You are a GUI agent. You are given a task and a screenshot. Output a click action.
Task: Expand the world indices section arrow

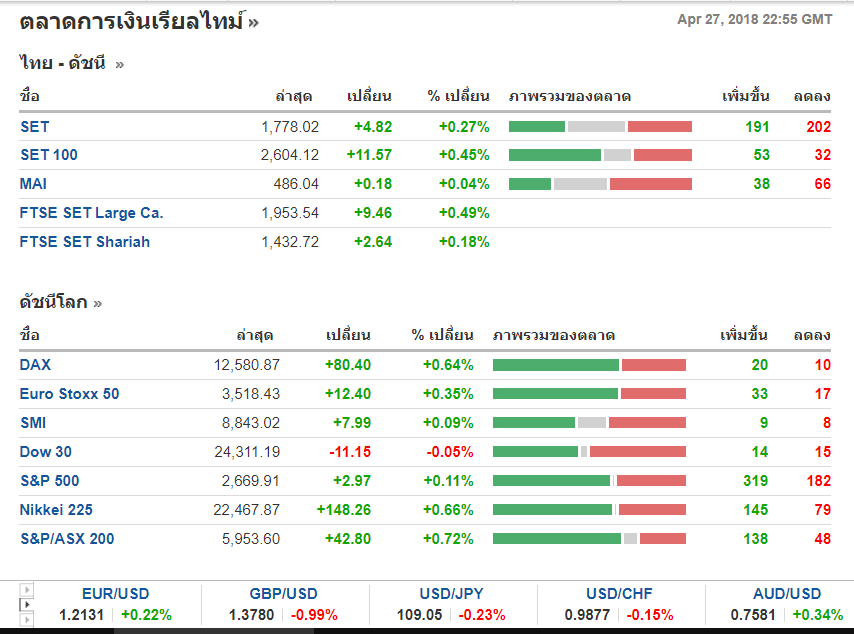click(x=98, y=302)
